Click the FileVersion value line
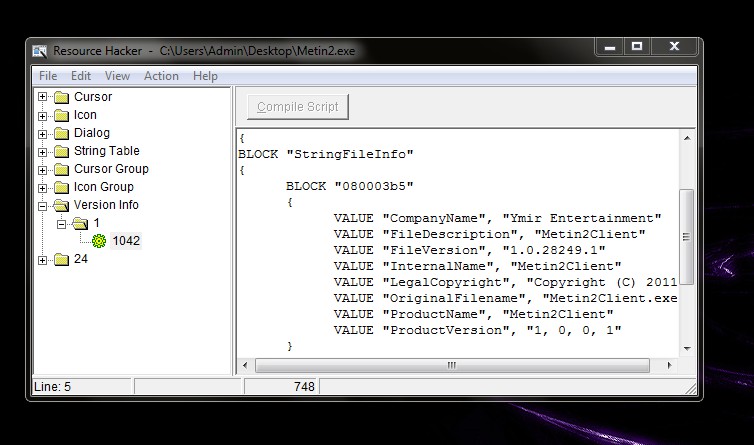 click(x=469, y=250)
